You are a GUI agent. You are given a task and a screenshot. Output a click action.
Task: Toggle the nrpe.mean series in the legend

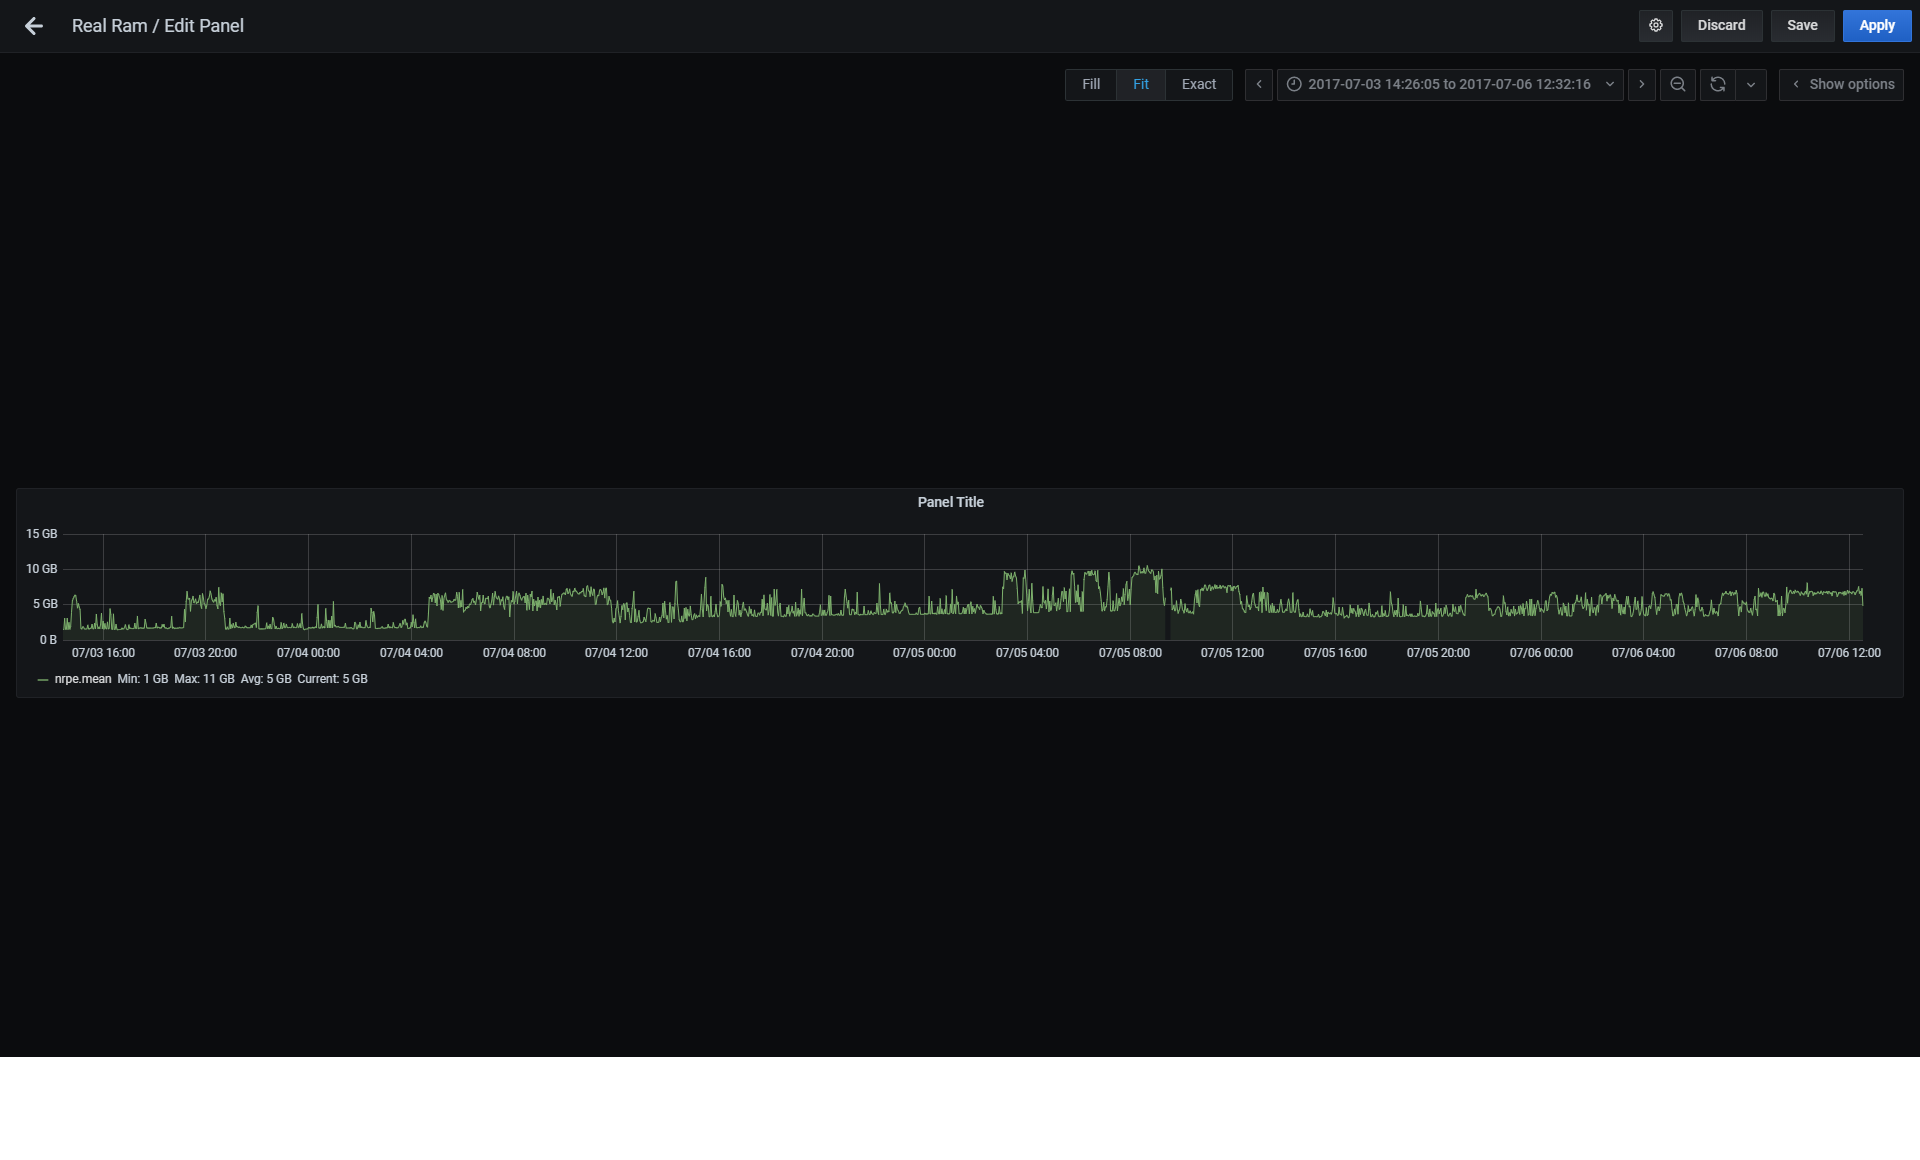pyautogui.click(x=83, y=679)
